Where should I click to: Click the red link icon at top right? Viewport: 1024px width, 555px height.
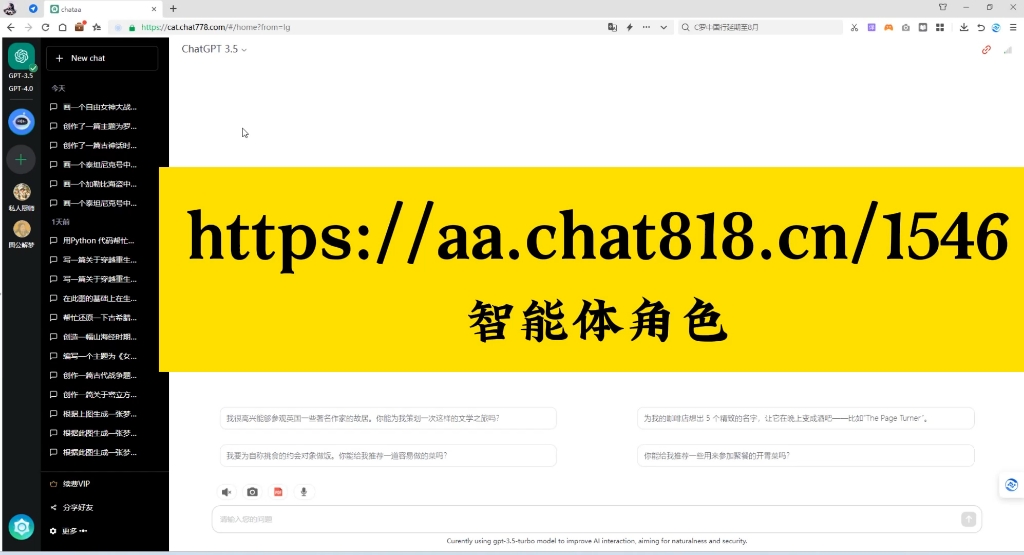[x=986, y=50]
